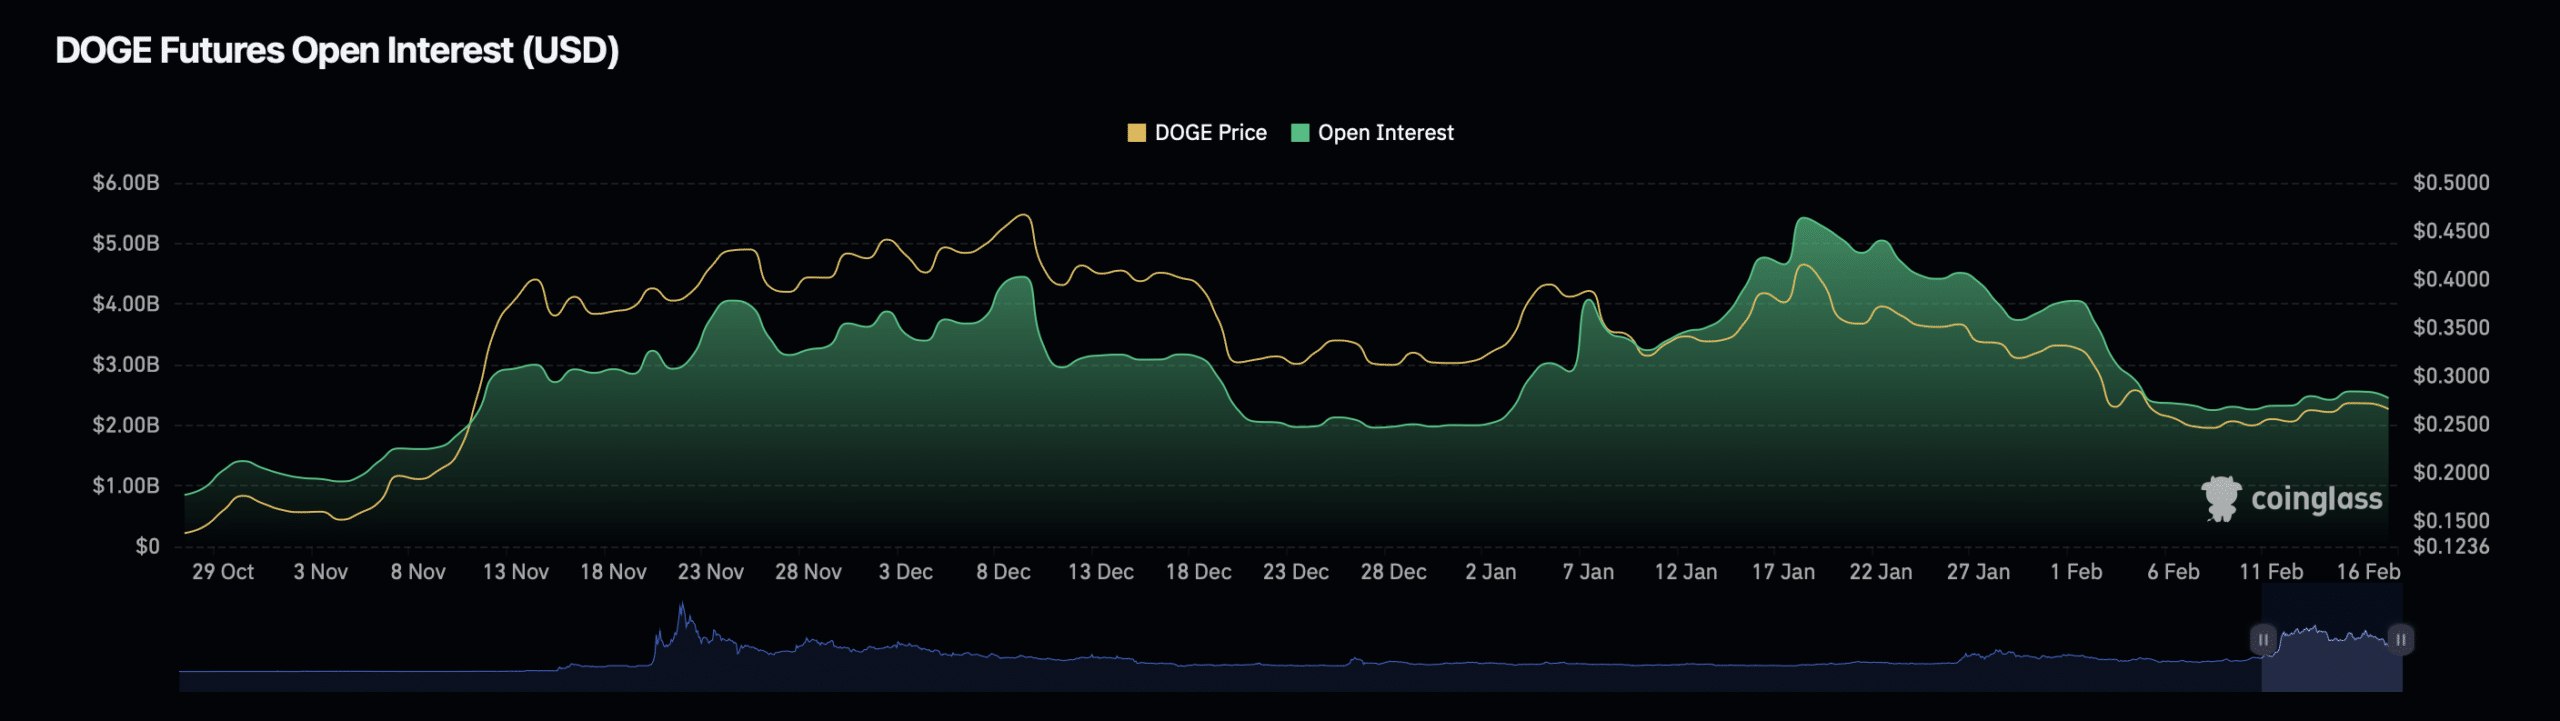The height and width of the screenshot is (721, 2560).
Task: Click the $6.00B left axis label
Action: coord(126,183)
